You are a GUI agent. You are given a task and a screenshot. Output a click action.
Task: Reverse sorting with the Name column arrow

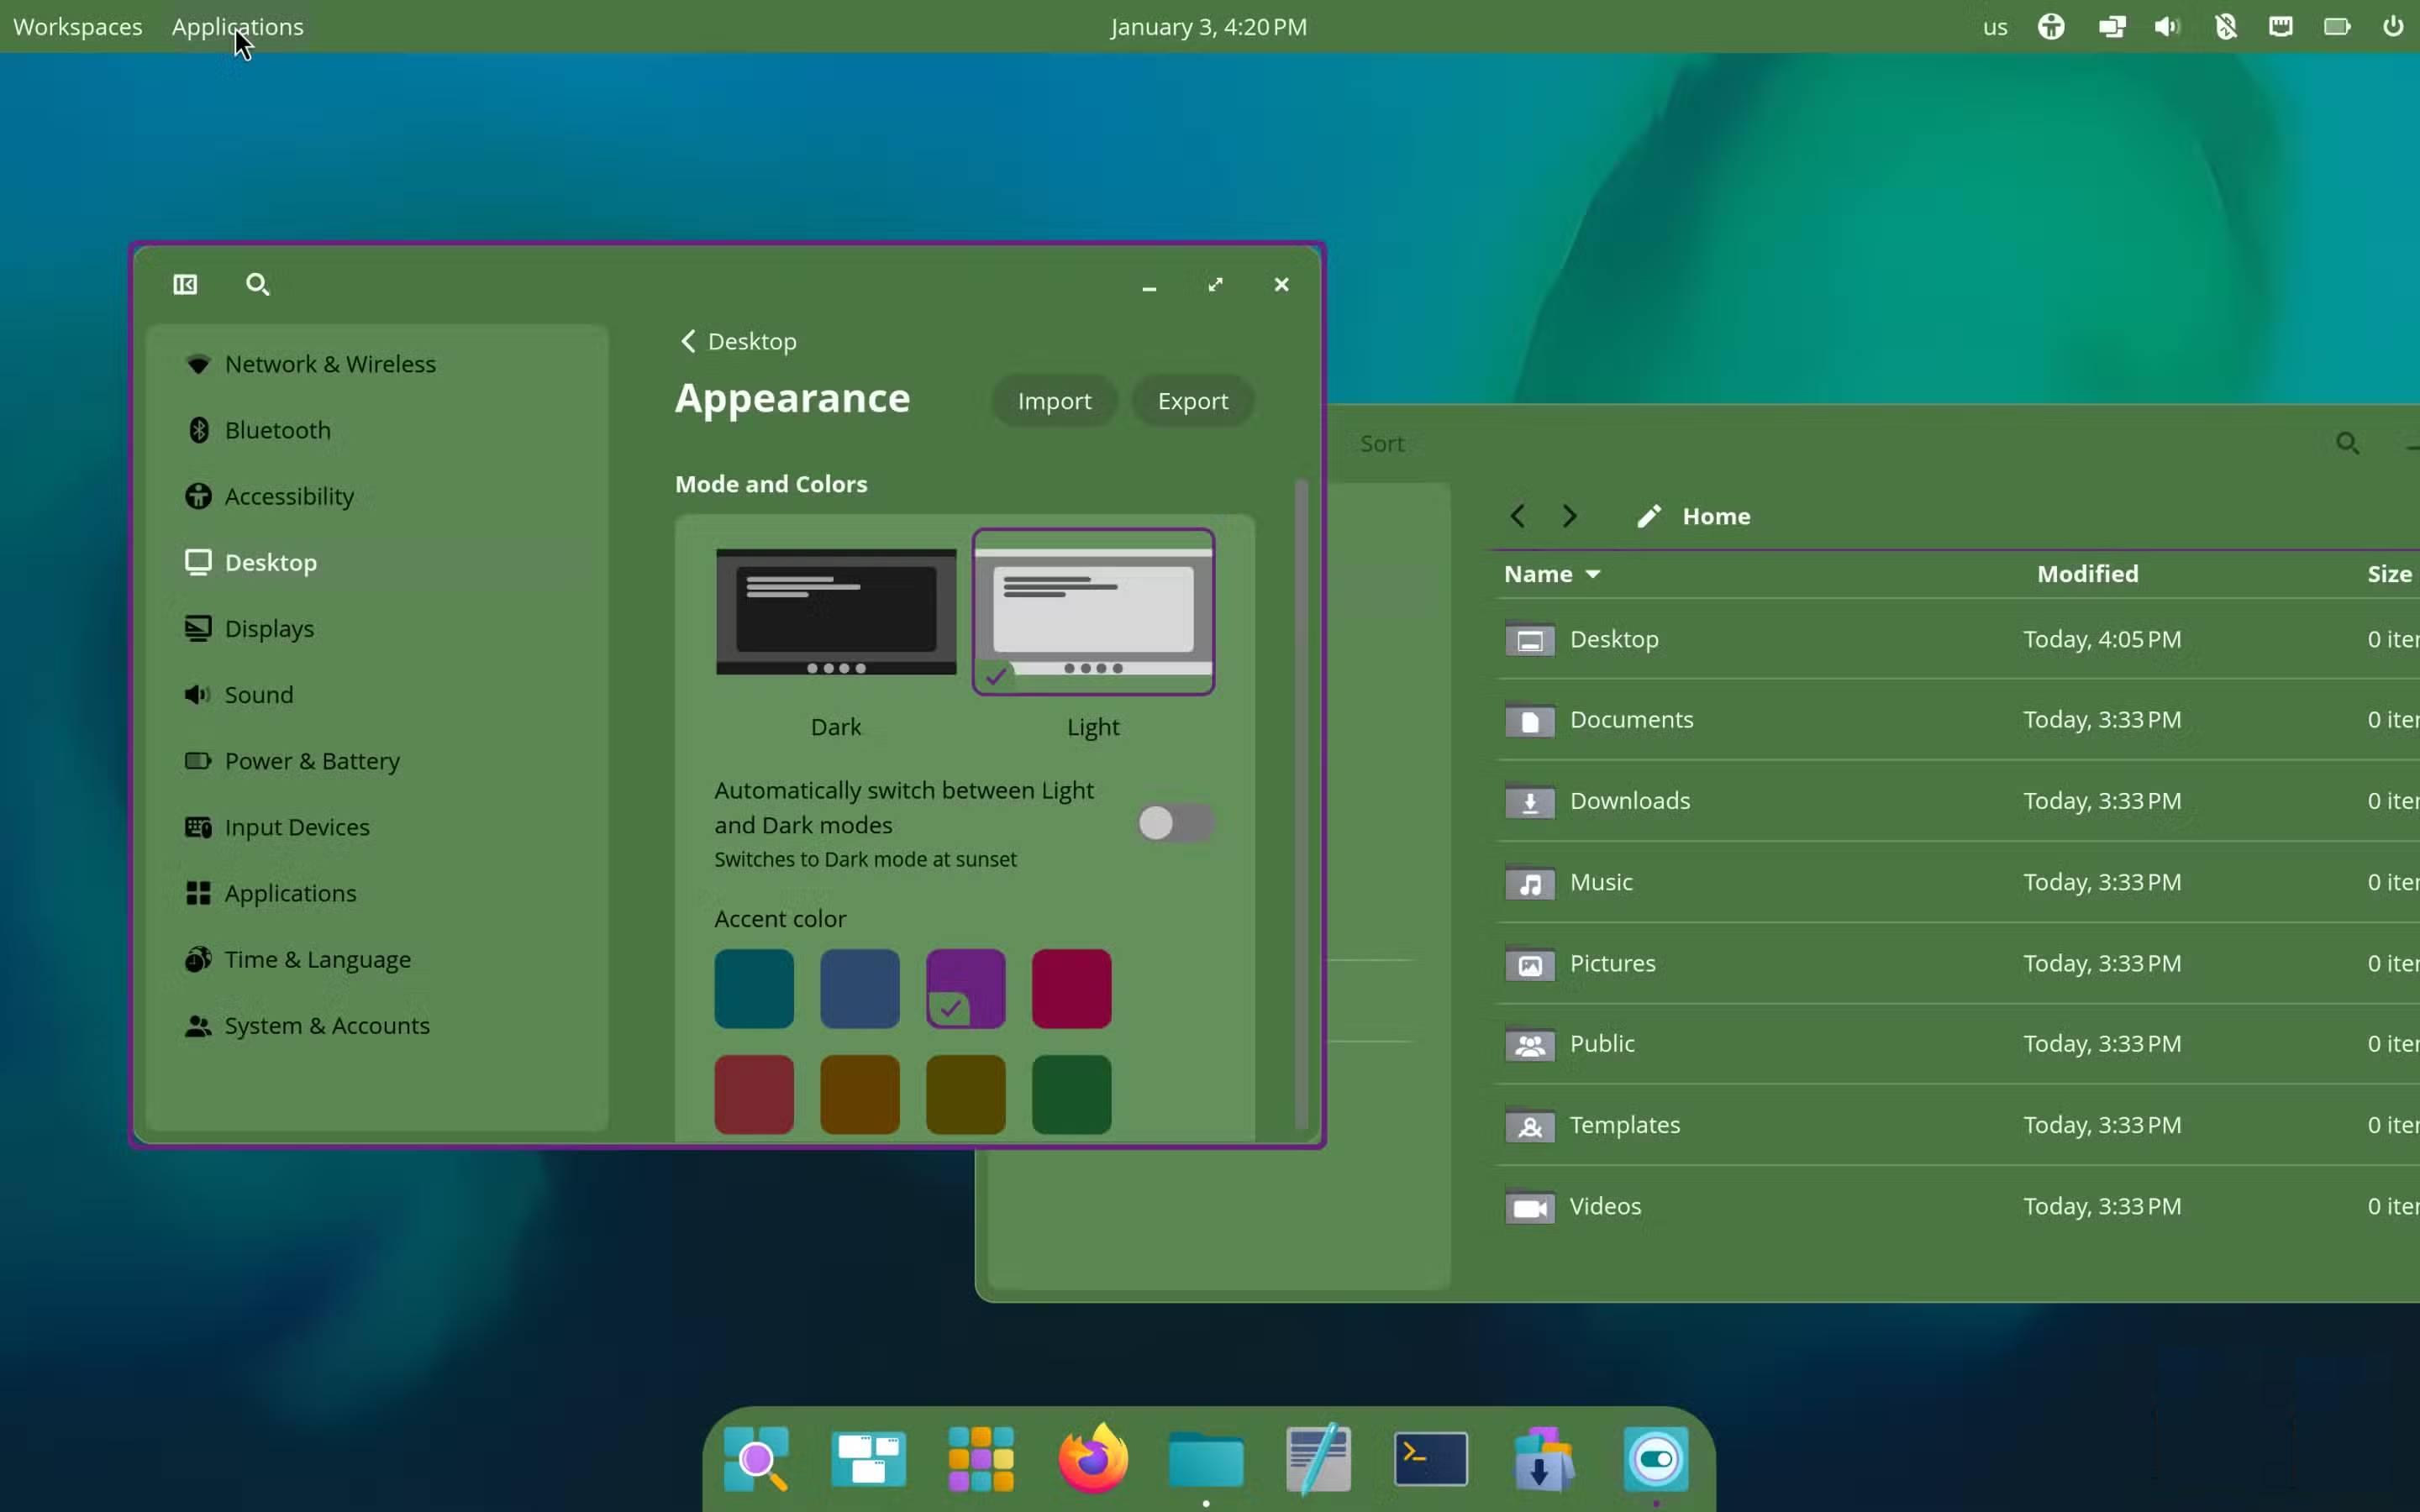click(x=1592, y=573)
